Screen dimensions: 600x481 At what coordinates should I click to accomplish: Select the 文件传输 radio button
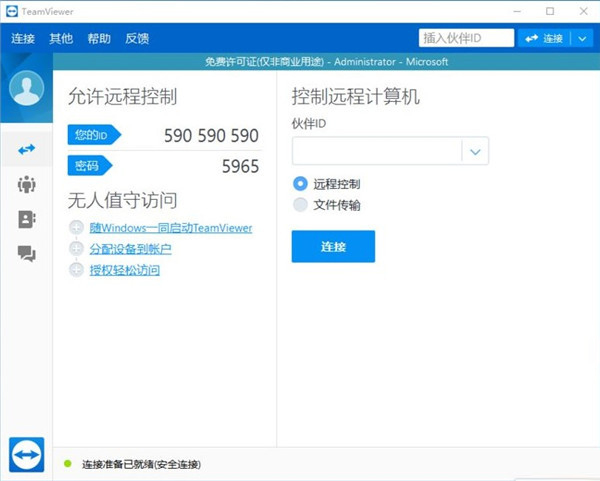(x=300, y=205)
